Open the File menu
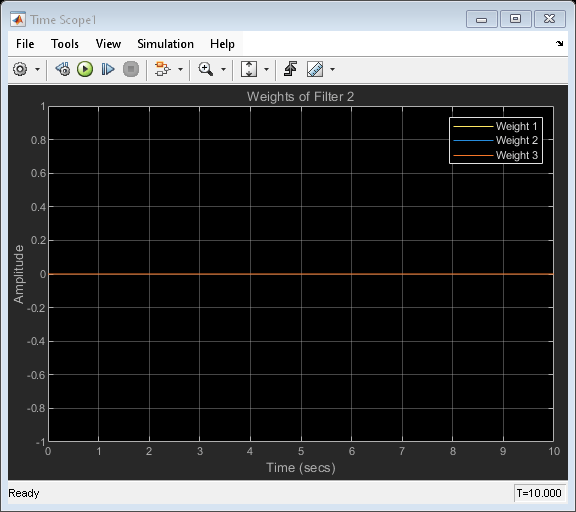Screen dimensions: 576x512 click(x=25, y=44)
